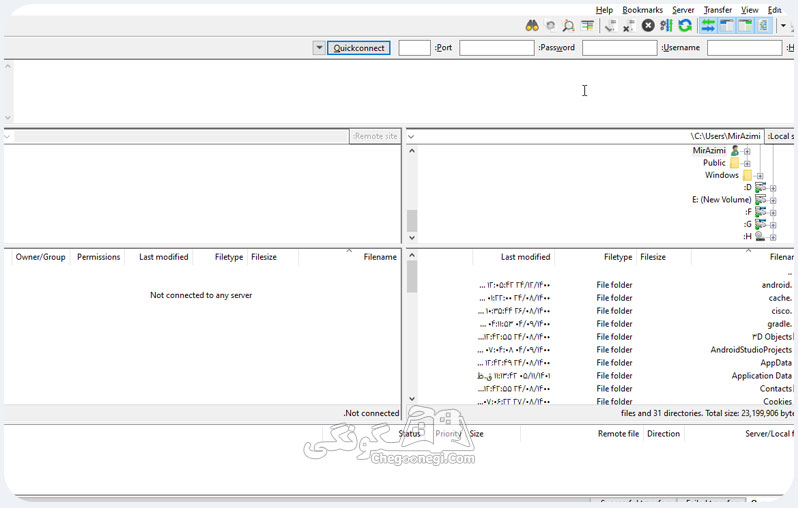Toggle processing of the transfer queue

point(666,25)
